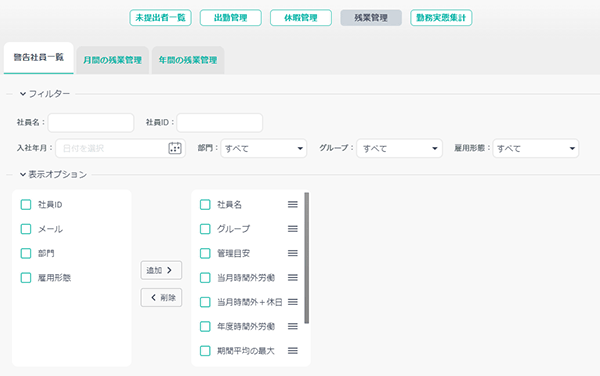
Task: Check the グループ checkbox in right list
Action: click(205, 229)
